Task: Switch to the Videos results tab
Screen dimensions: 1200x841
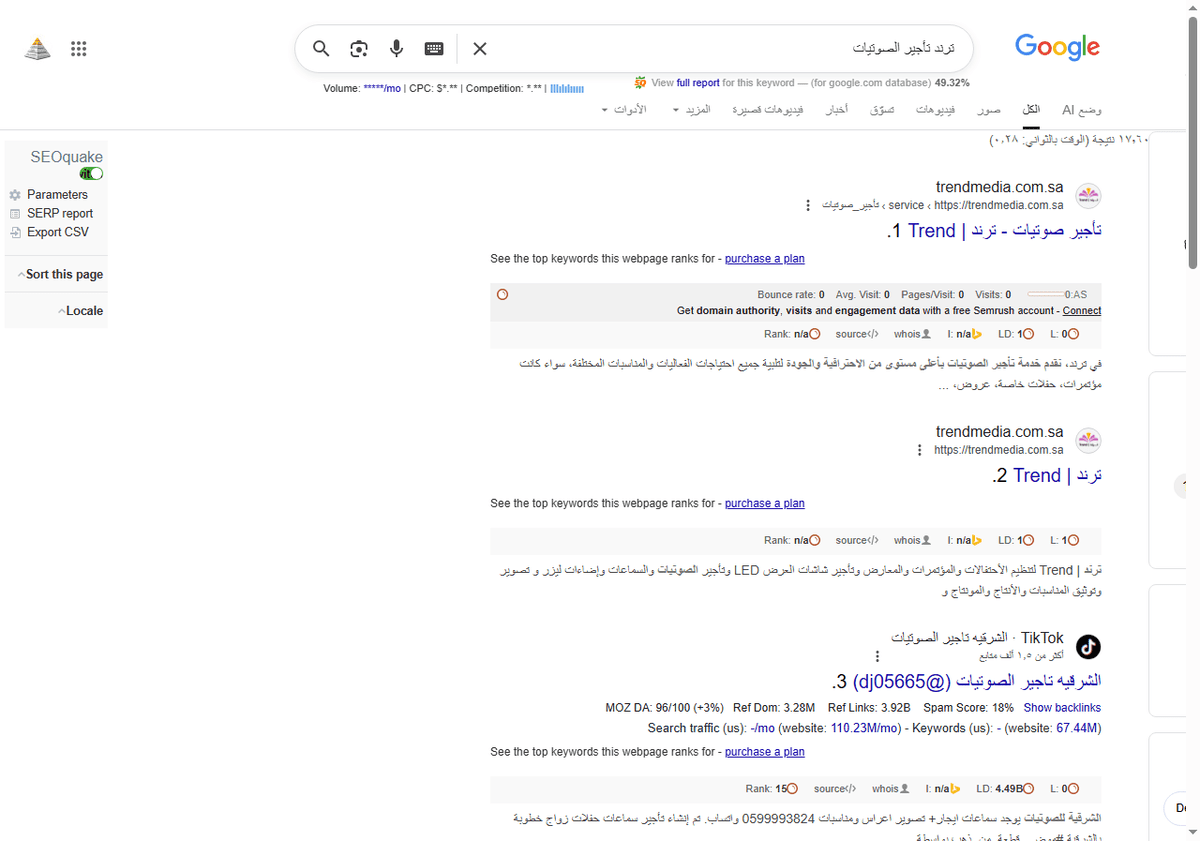Action: click(x=935, y=110)
